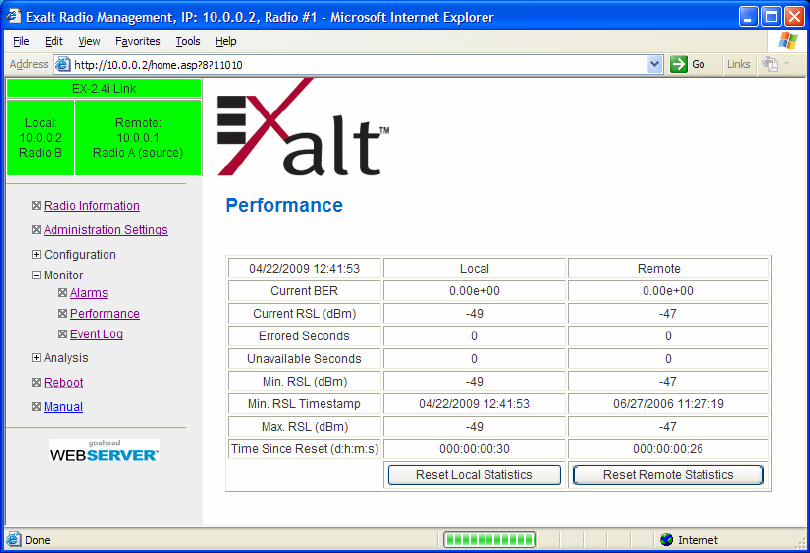Open the Favorites menu
Screen dimensions: 810x553
click(x=137, y=41)
